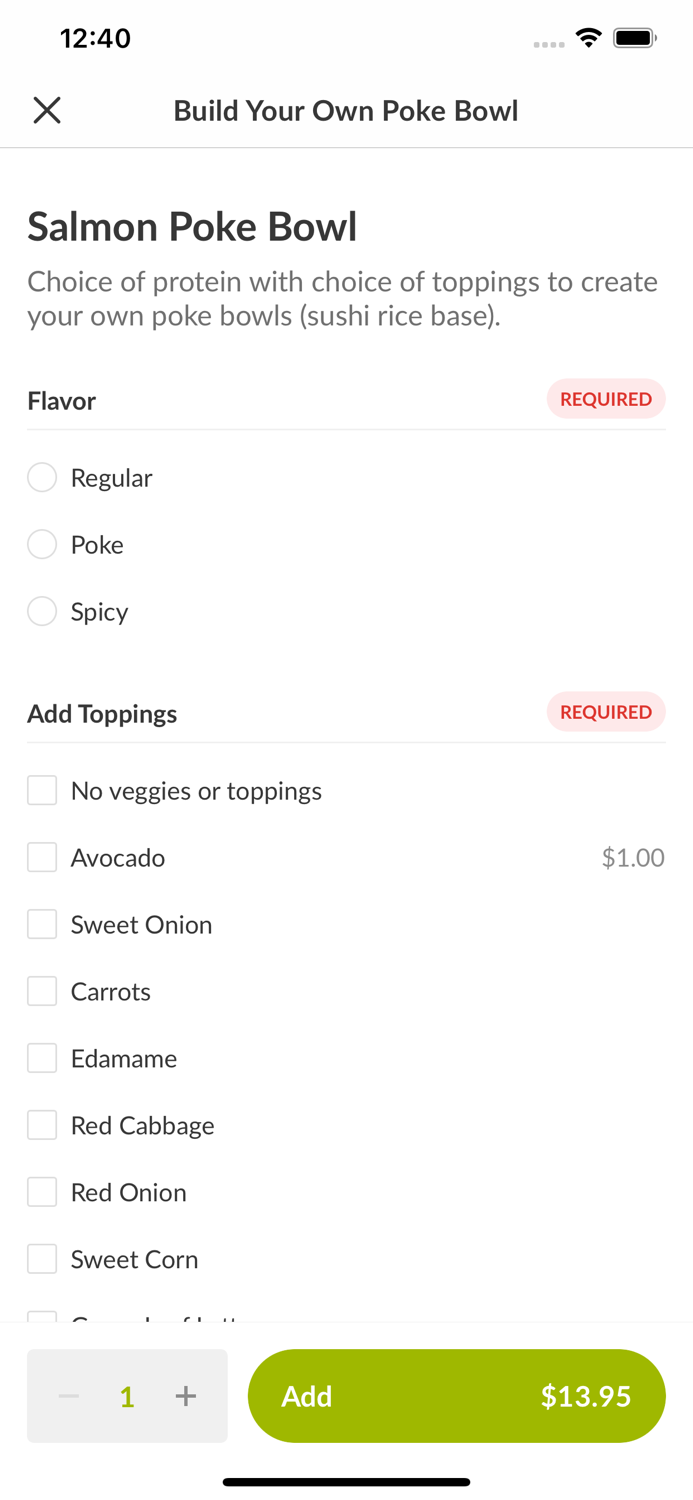Screen dimensions: 693x1500
Task: Tap the minus icon to decrease quantity
Action: pyautogui.click(x=68, y=1396)
